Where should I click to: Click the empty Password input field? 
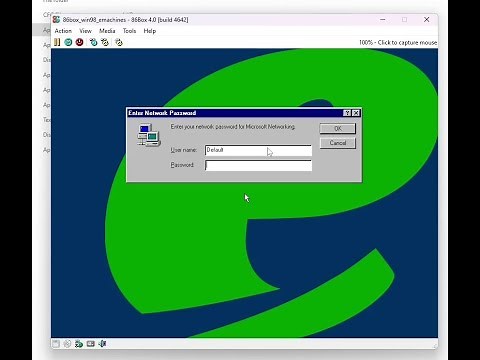click(x=258, y=165)
